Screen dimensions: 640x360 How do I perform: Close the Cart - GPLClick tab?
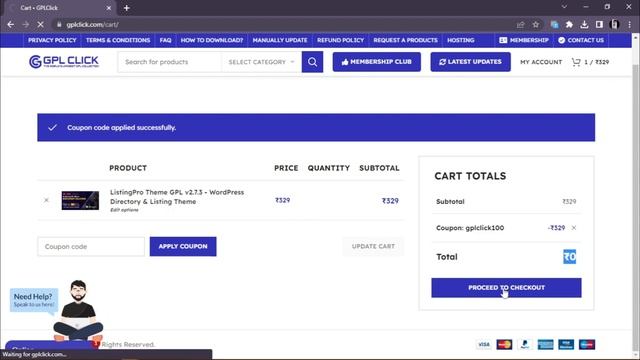(x=109, y=8)
